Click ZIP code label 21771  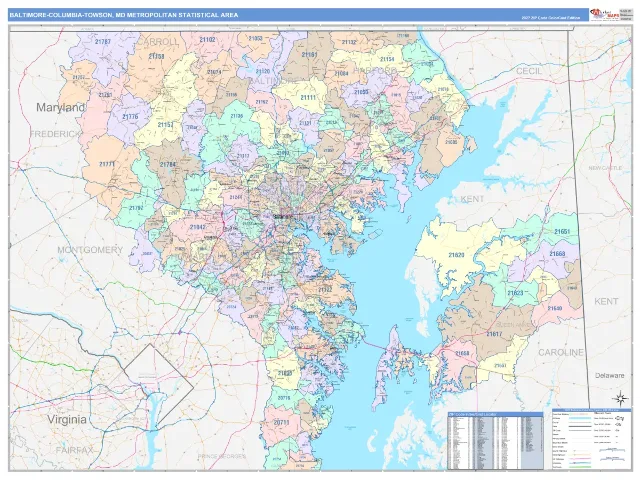pos(107,164)
